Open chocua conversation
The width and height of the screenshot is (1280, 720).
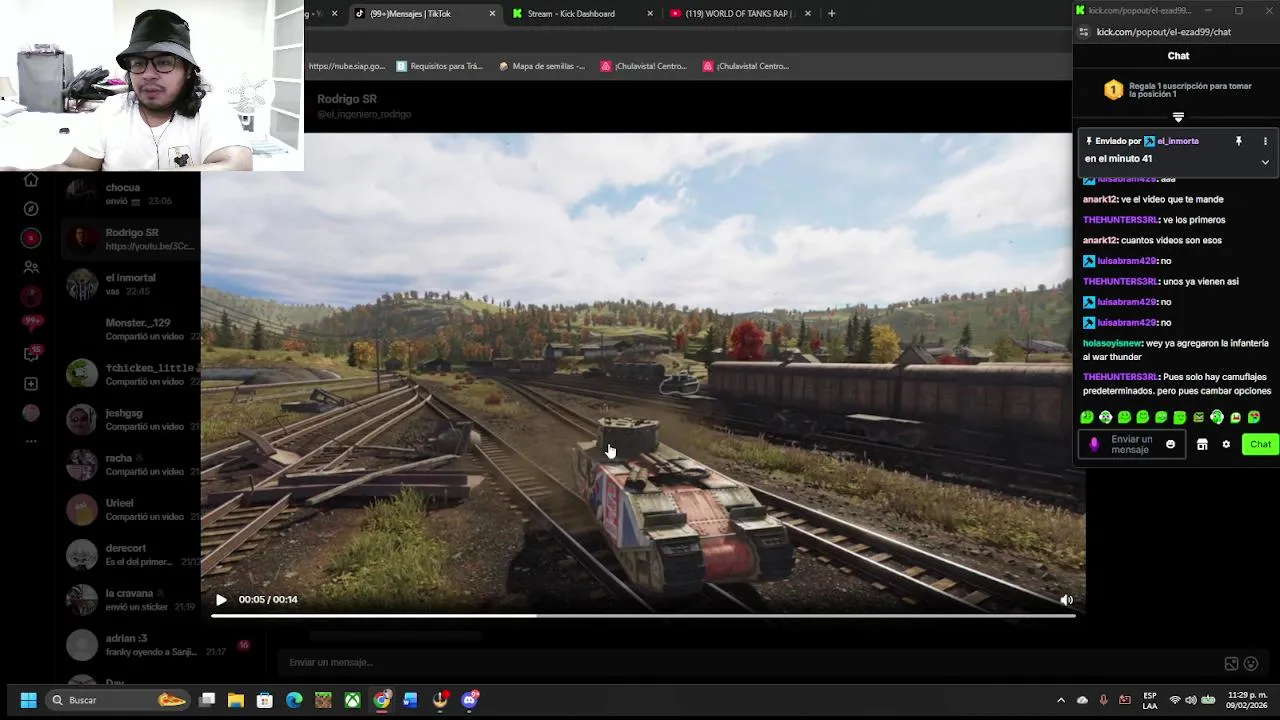[x=130, y=194]
